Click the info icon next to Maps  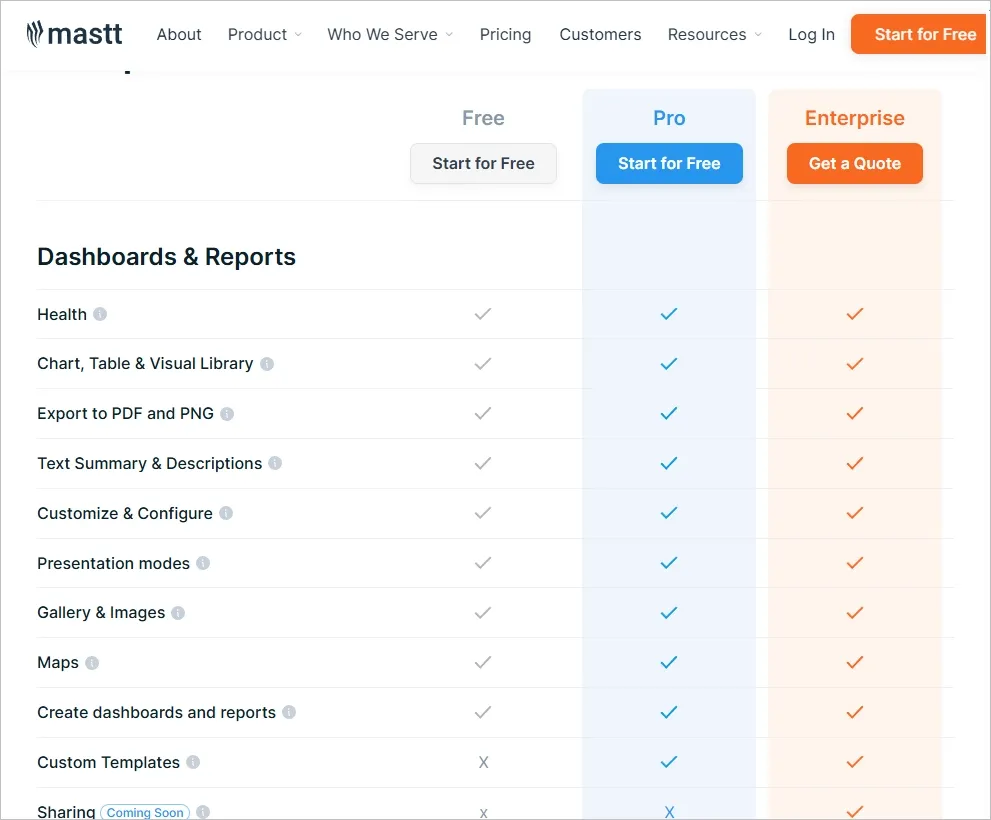click(92, 663)
